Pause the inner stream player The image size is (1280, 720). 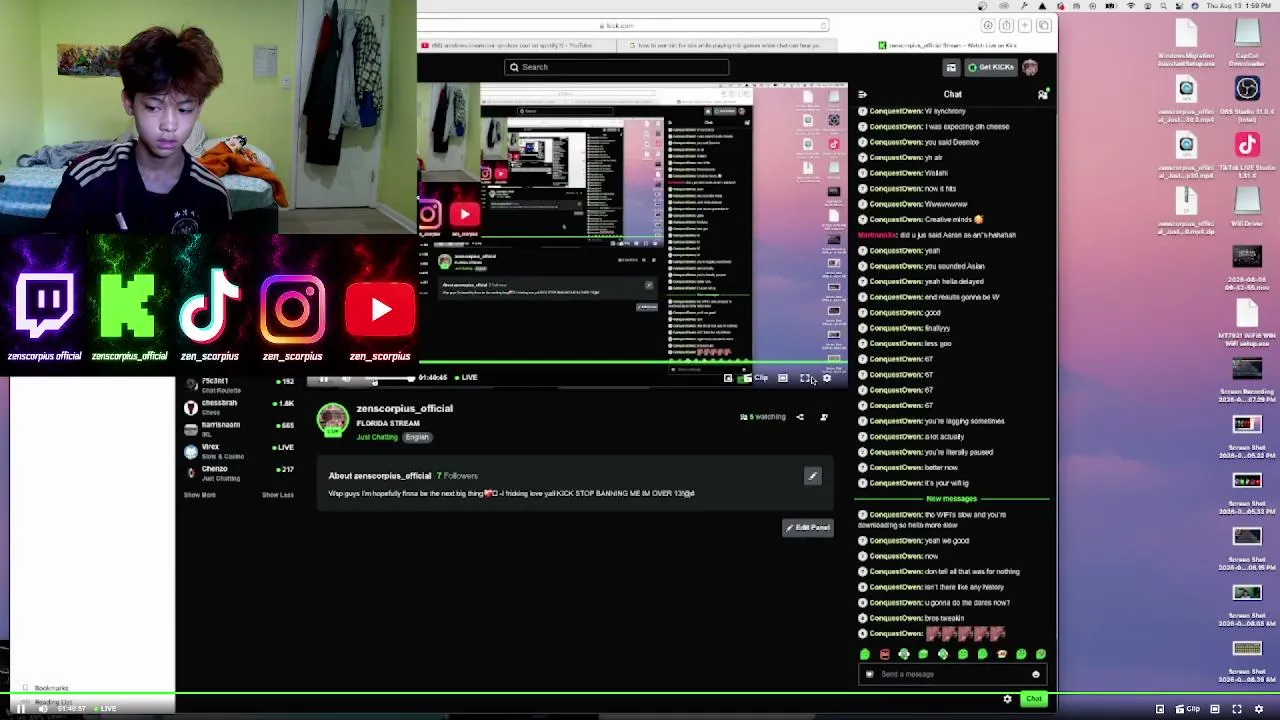(x=323, y=378)
